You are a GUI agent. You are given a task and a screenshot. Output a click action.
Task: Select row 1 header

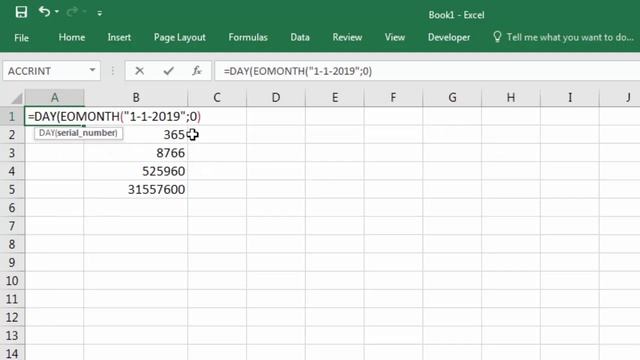[x=12, y=116]
